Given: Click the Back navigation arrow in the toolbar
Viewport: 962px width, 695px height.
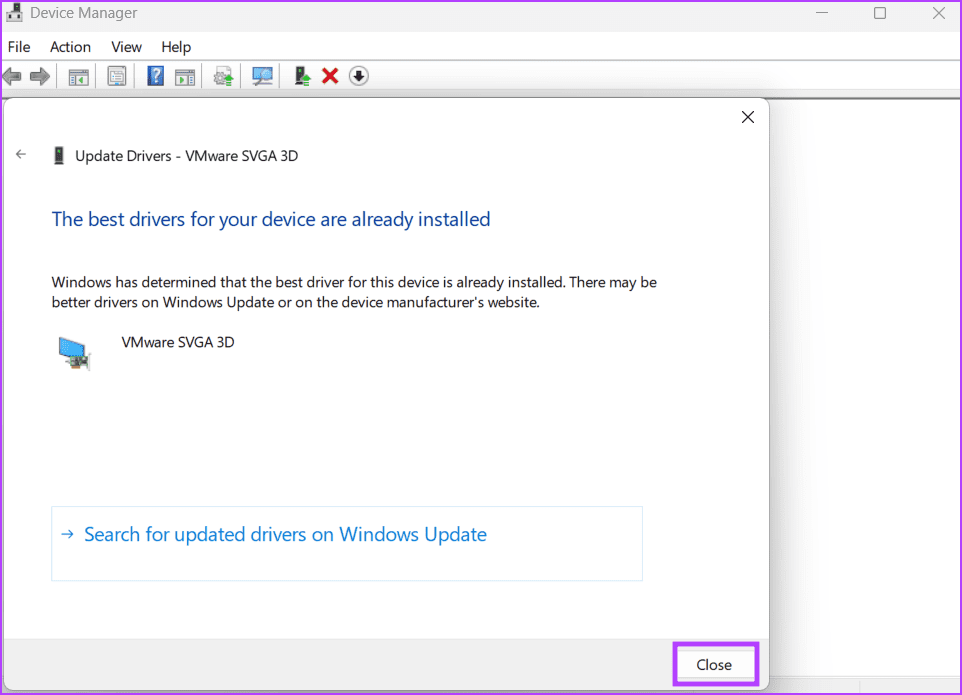Looking at the screenshot, I should coord(12,76).
